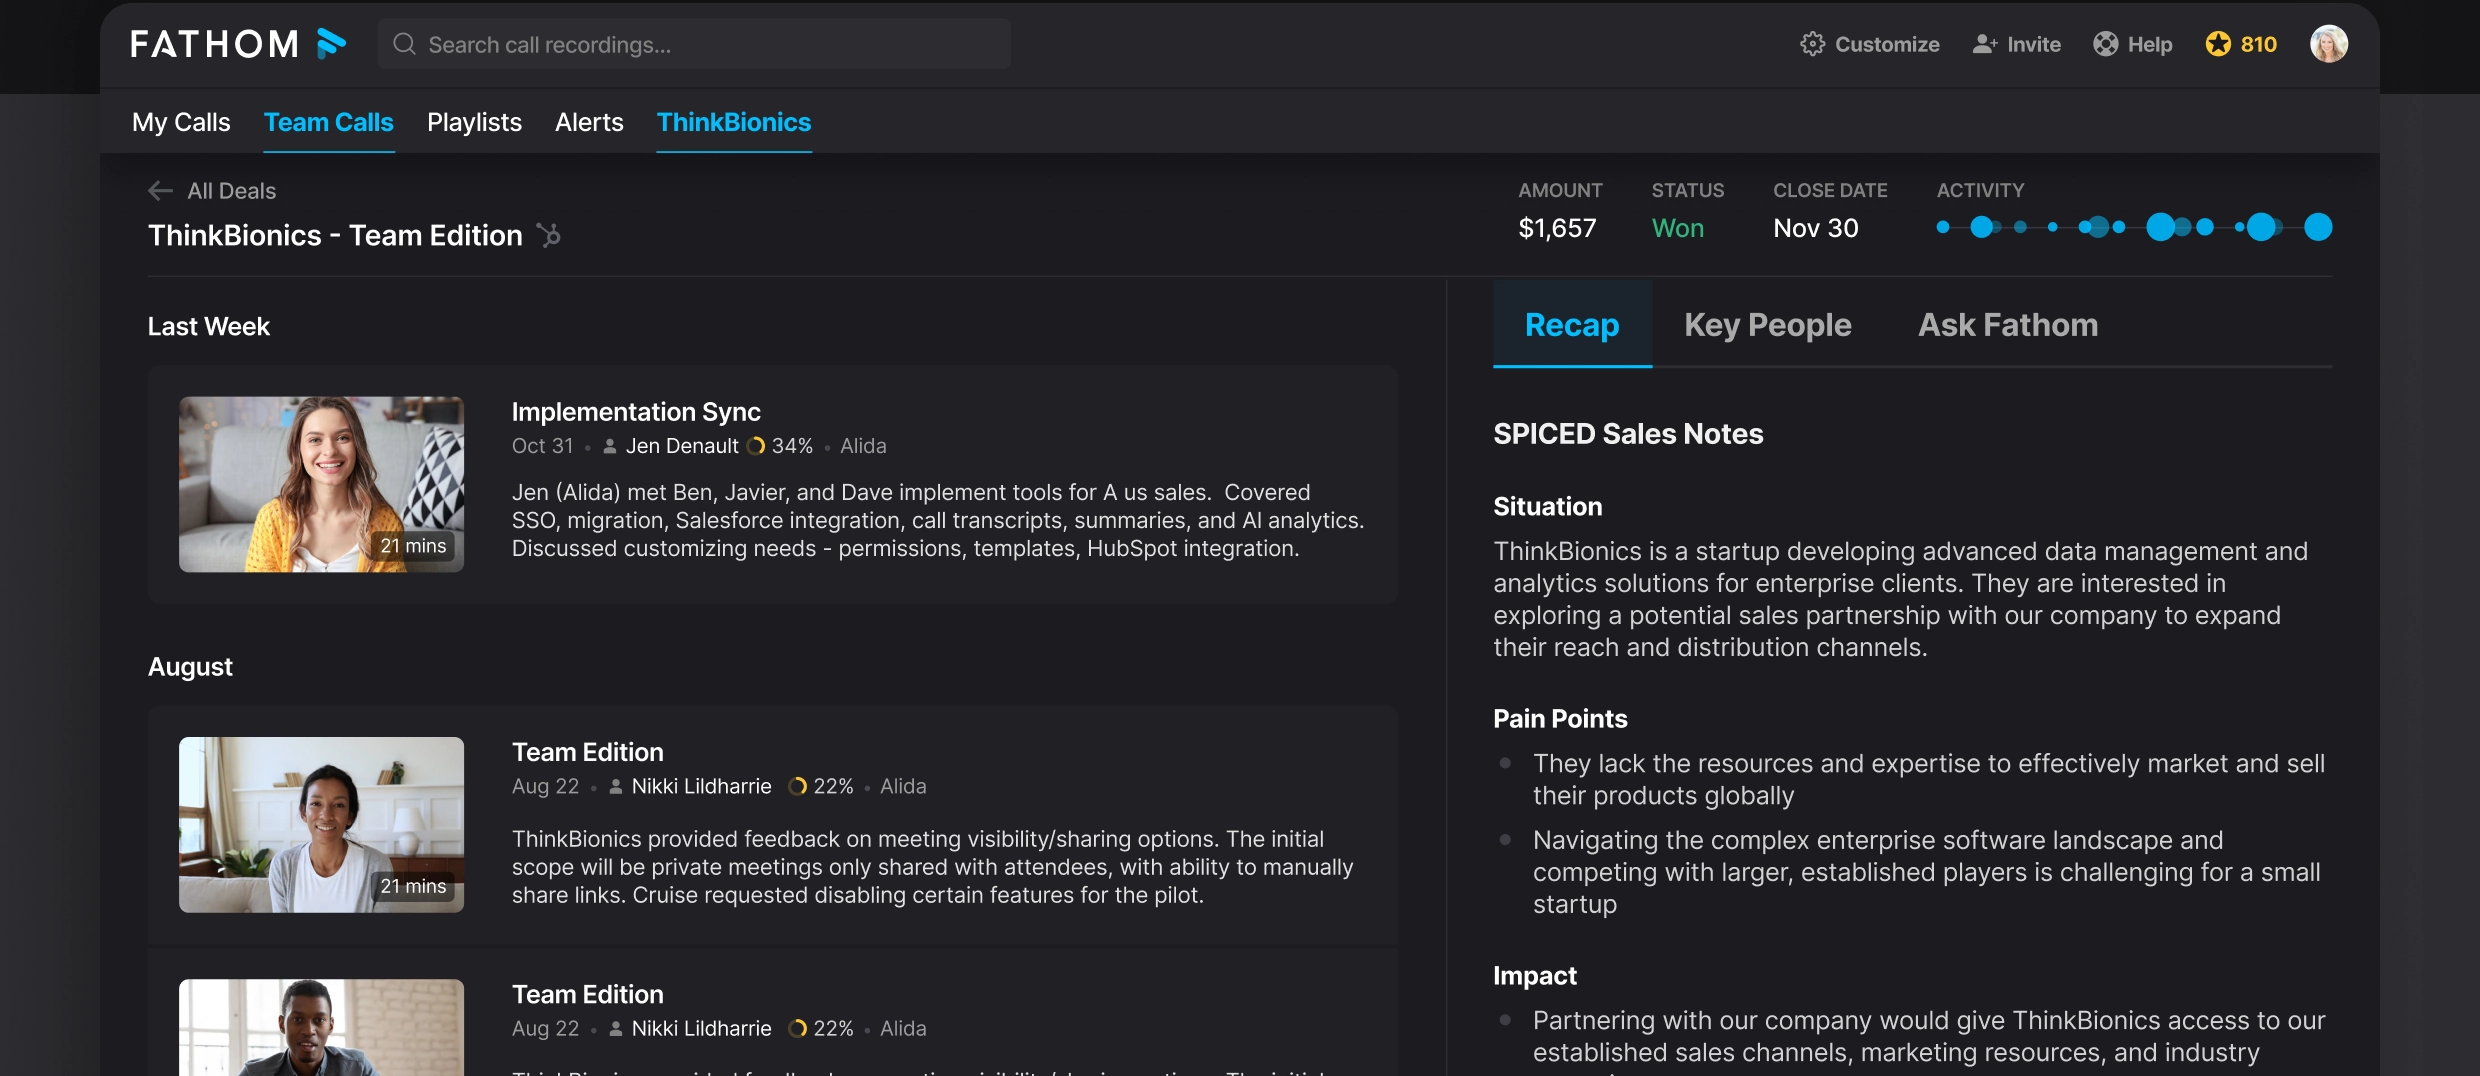Click the Invite person icon
This screenshot has height=1076, width=2480.
(1985, 44)
